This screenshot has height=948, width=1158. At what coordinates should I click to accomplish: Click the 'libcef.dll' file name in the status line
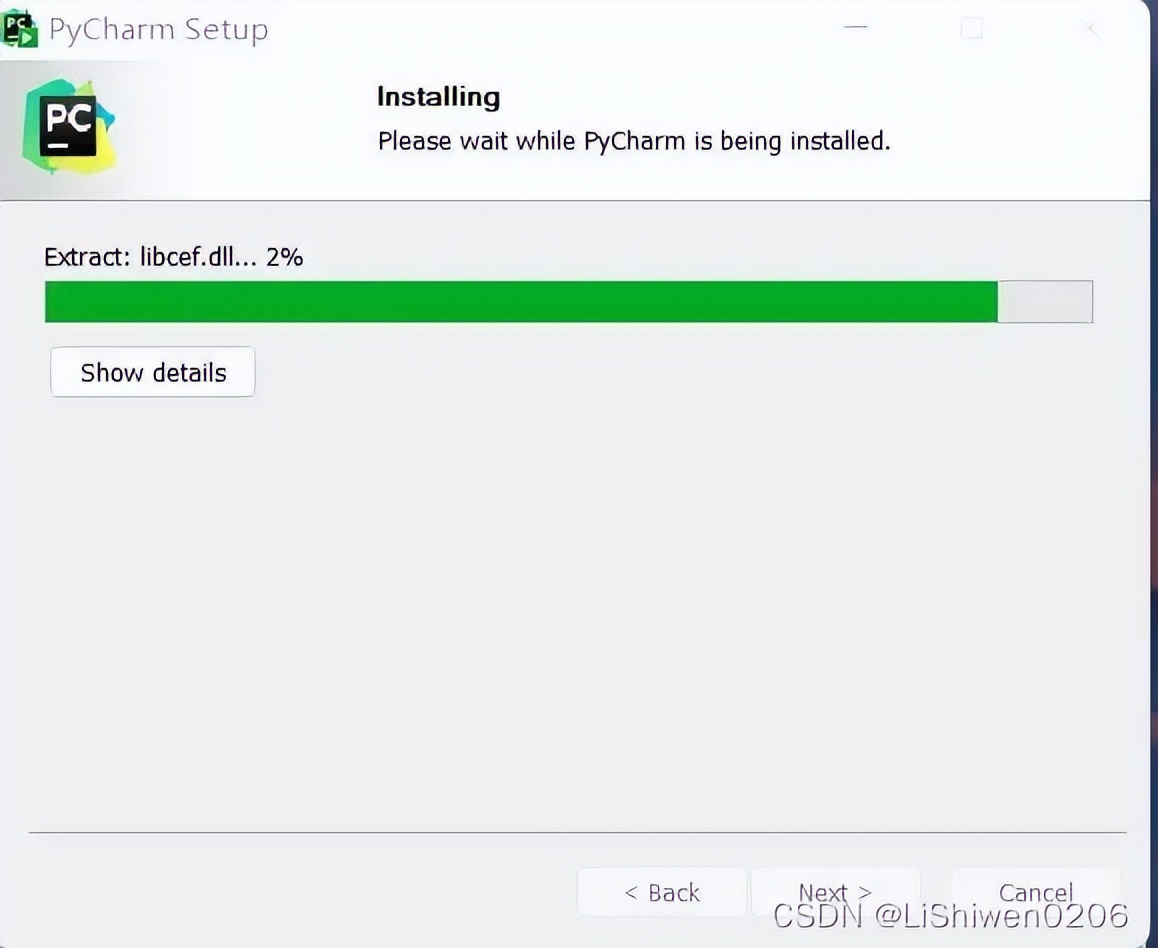point(187,257)
